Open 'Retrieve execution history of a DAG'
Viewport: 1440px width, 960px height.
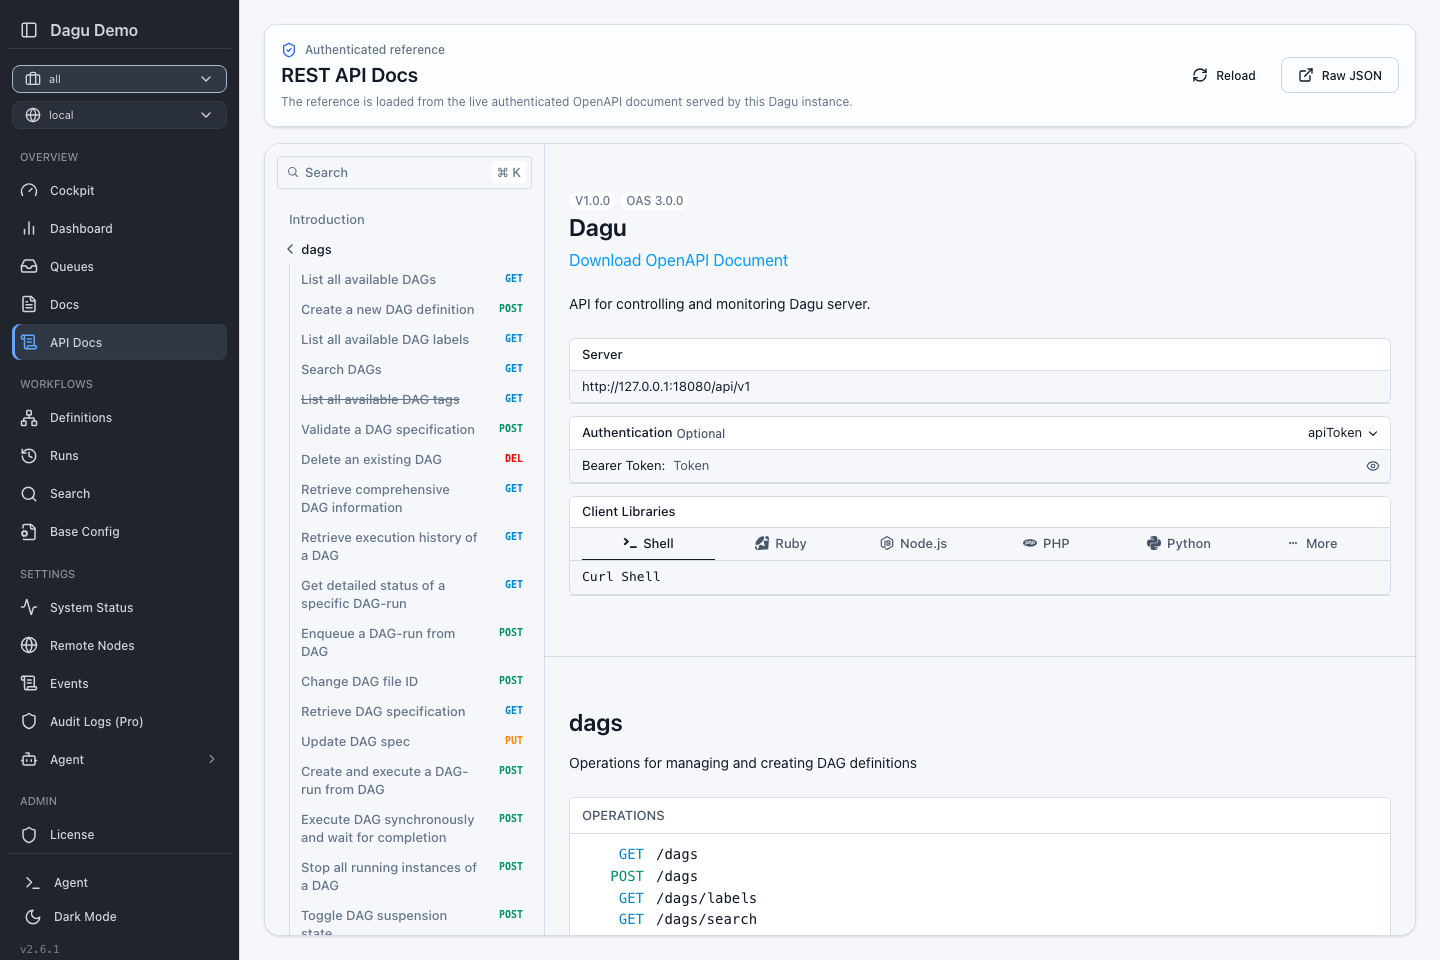click(411, 546)
